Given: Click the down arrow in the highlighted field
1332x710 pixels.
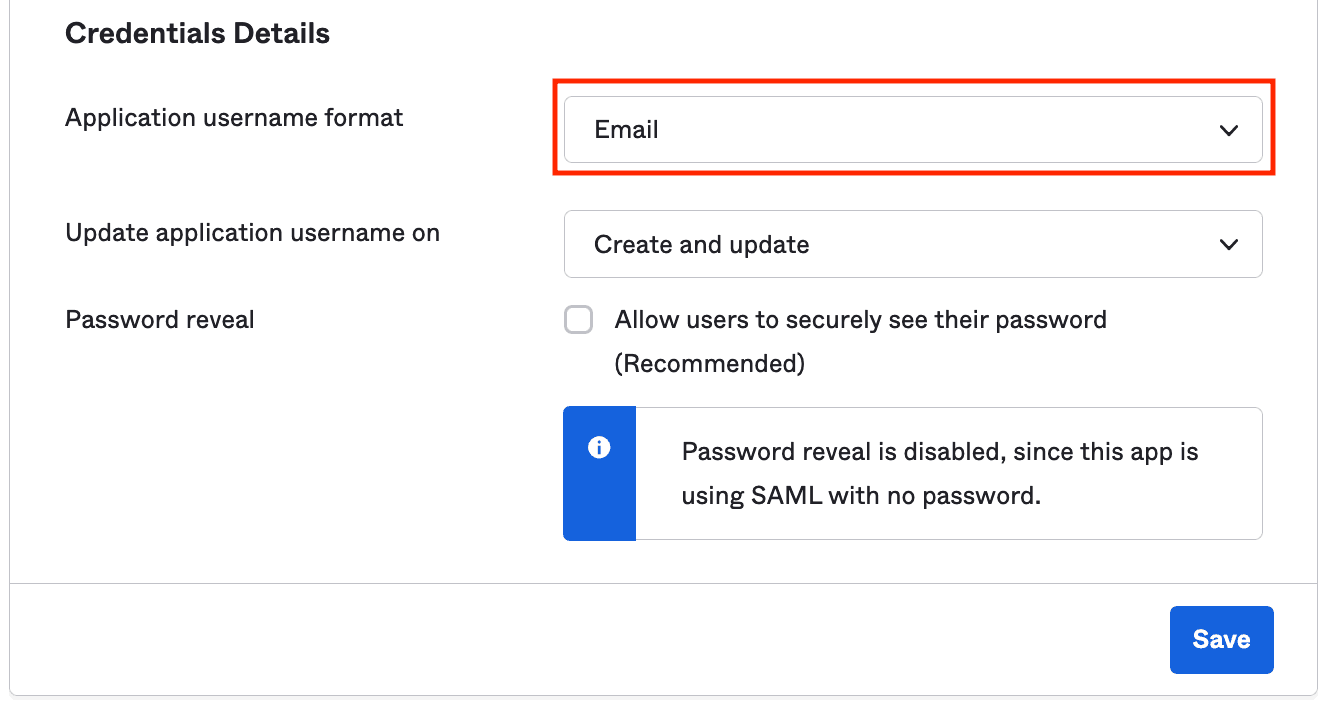Looking at the screenshot, I should pos(1228,129).
